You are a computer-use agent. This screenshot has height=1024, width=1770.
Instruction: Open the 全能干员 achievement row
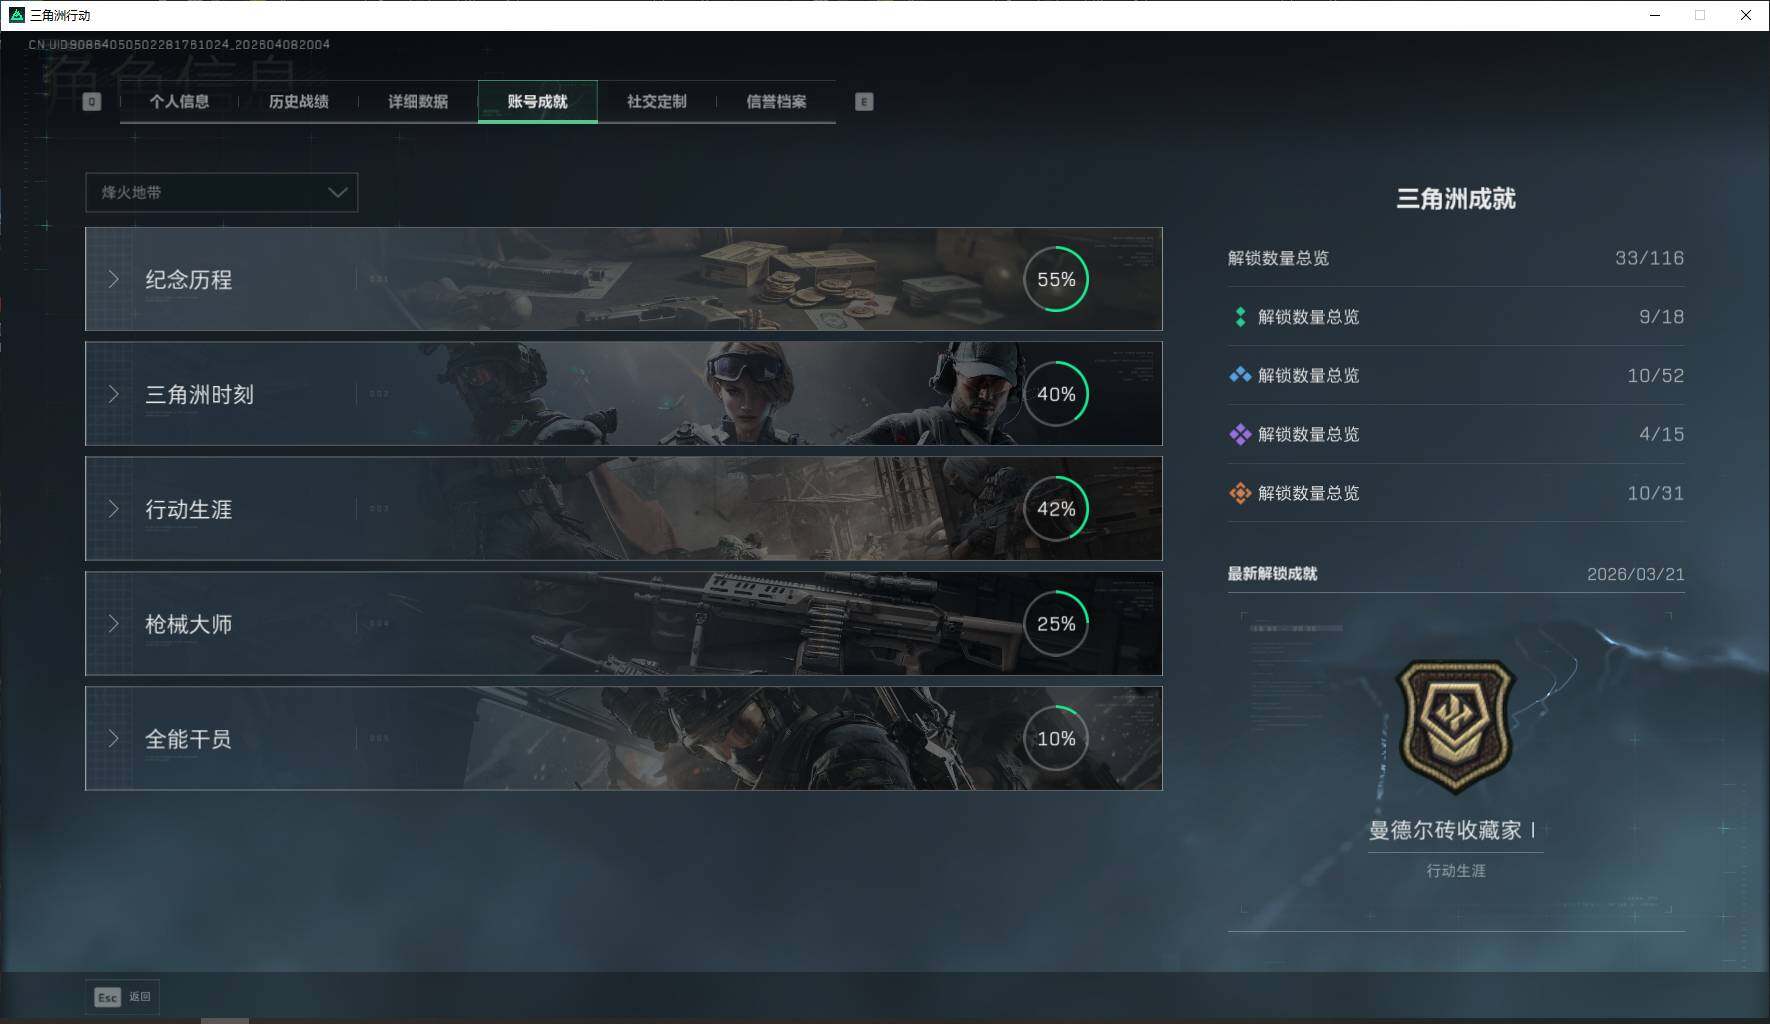624,739
